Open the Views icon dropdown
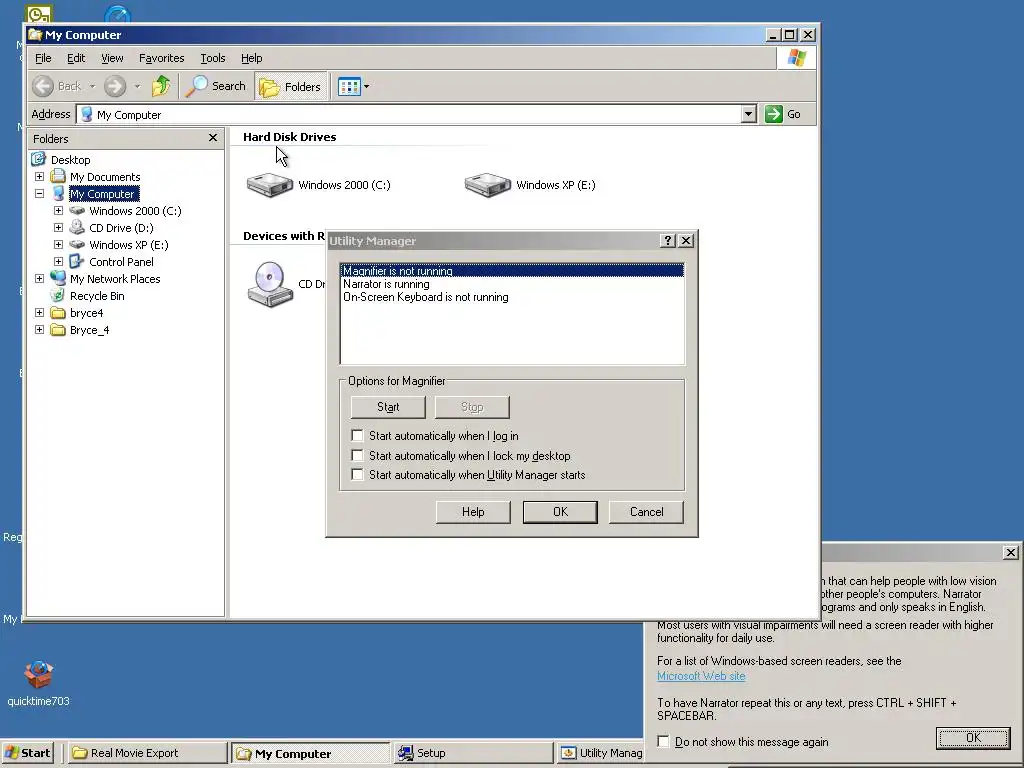 (353, 86)
